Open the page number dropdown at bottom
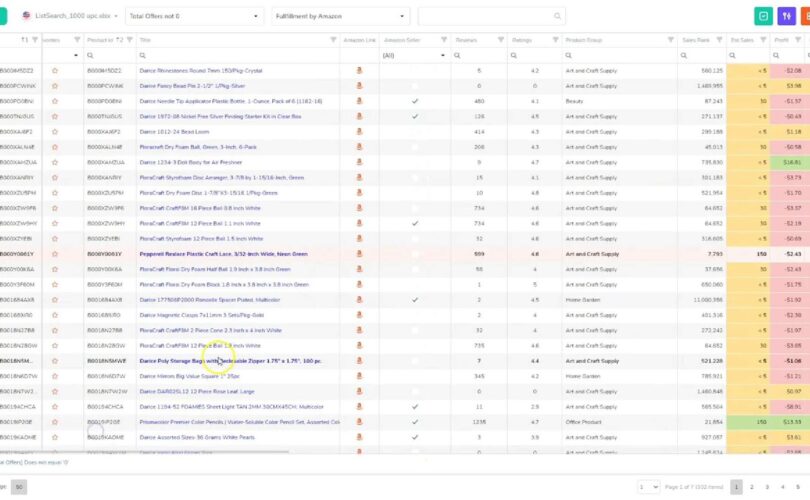Image resolution: width=810 pixels, height=500 pixels. [x=648, y=487]
